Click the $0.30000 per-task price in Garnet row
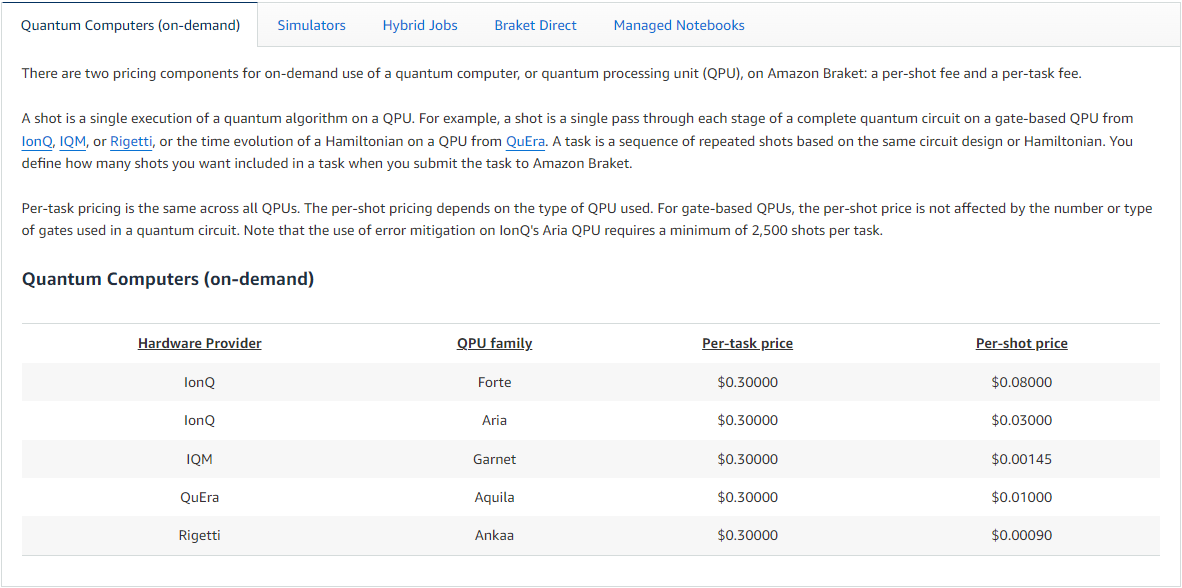 click(747, 459)
